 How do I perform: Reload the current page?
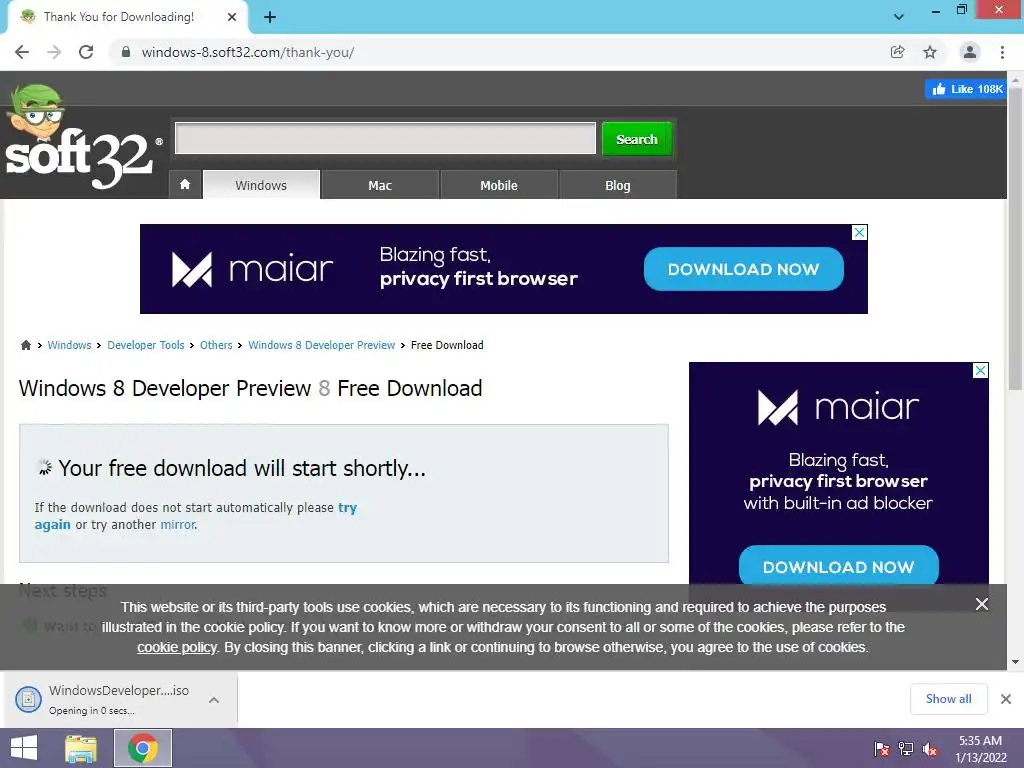point(86,52)
